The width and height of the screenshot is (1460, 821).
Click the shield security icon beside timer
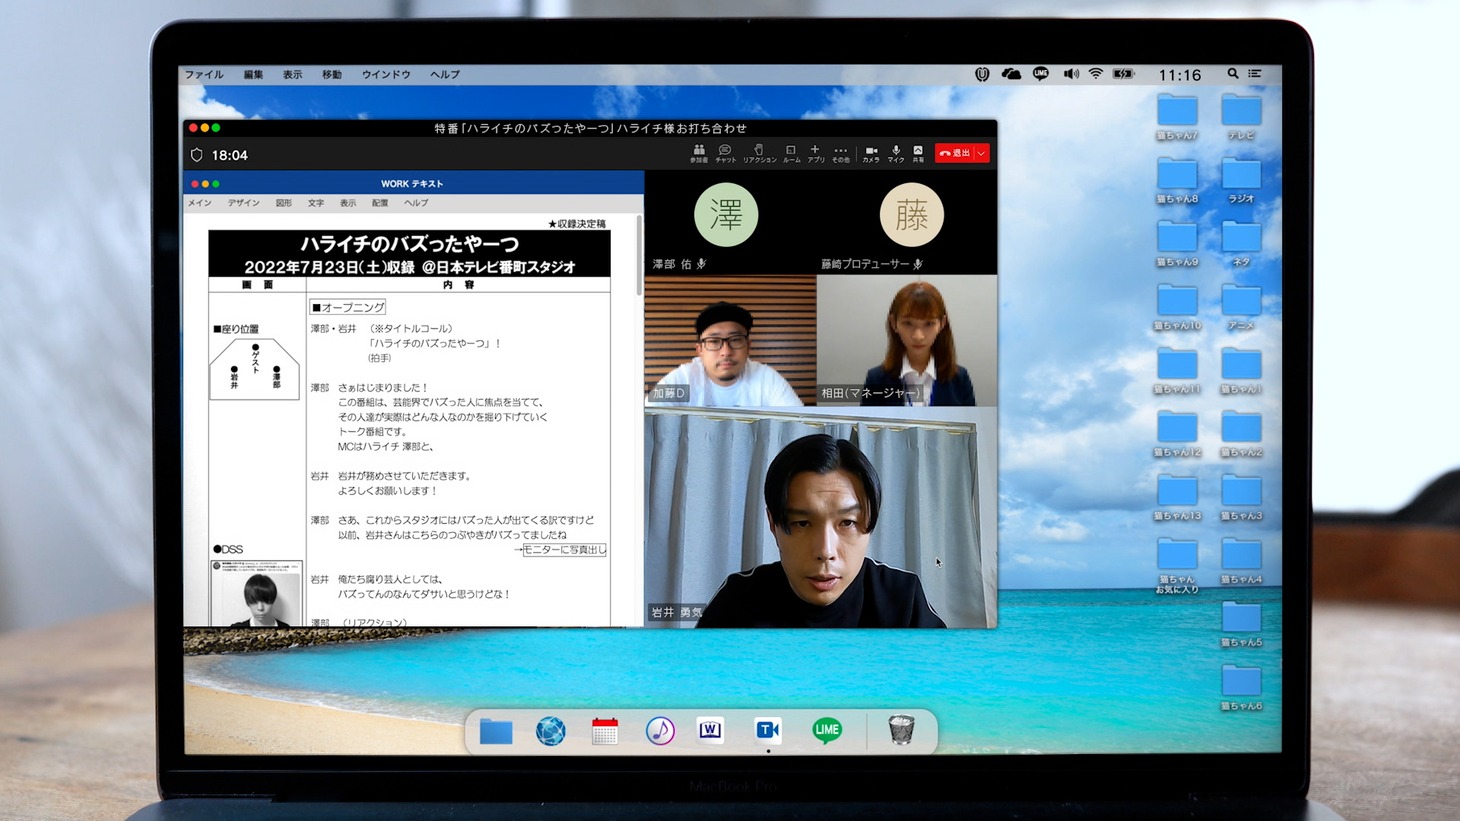pyautogui.click(x=197, y=155)
